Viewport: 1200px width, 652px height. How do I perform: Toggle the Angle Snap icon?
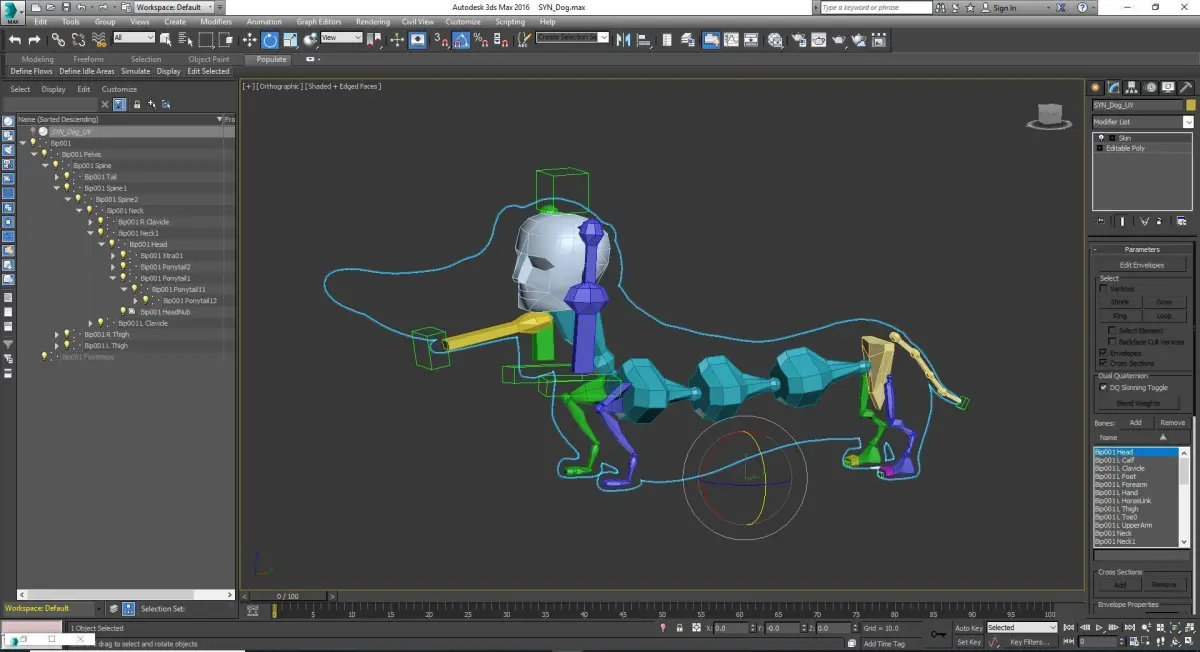[461, 40]
